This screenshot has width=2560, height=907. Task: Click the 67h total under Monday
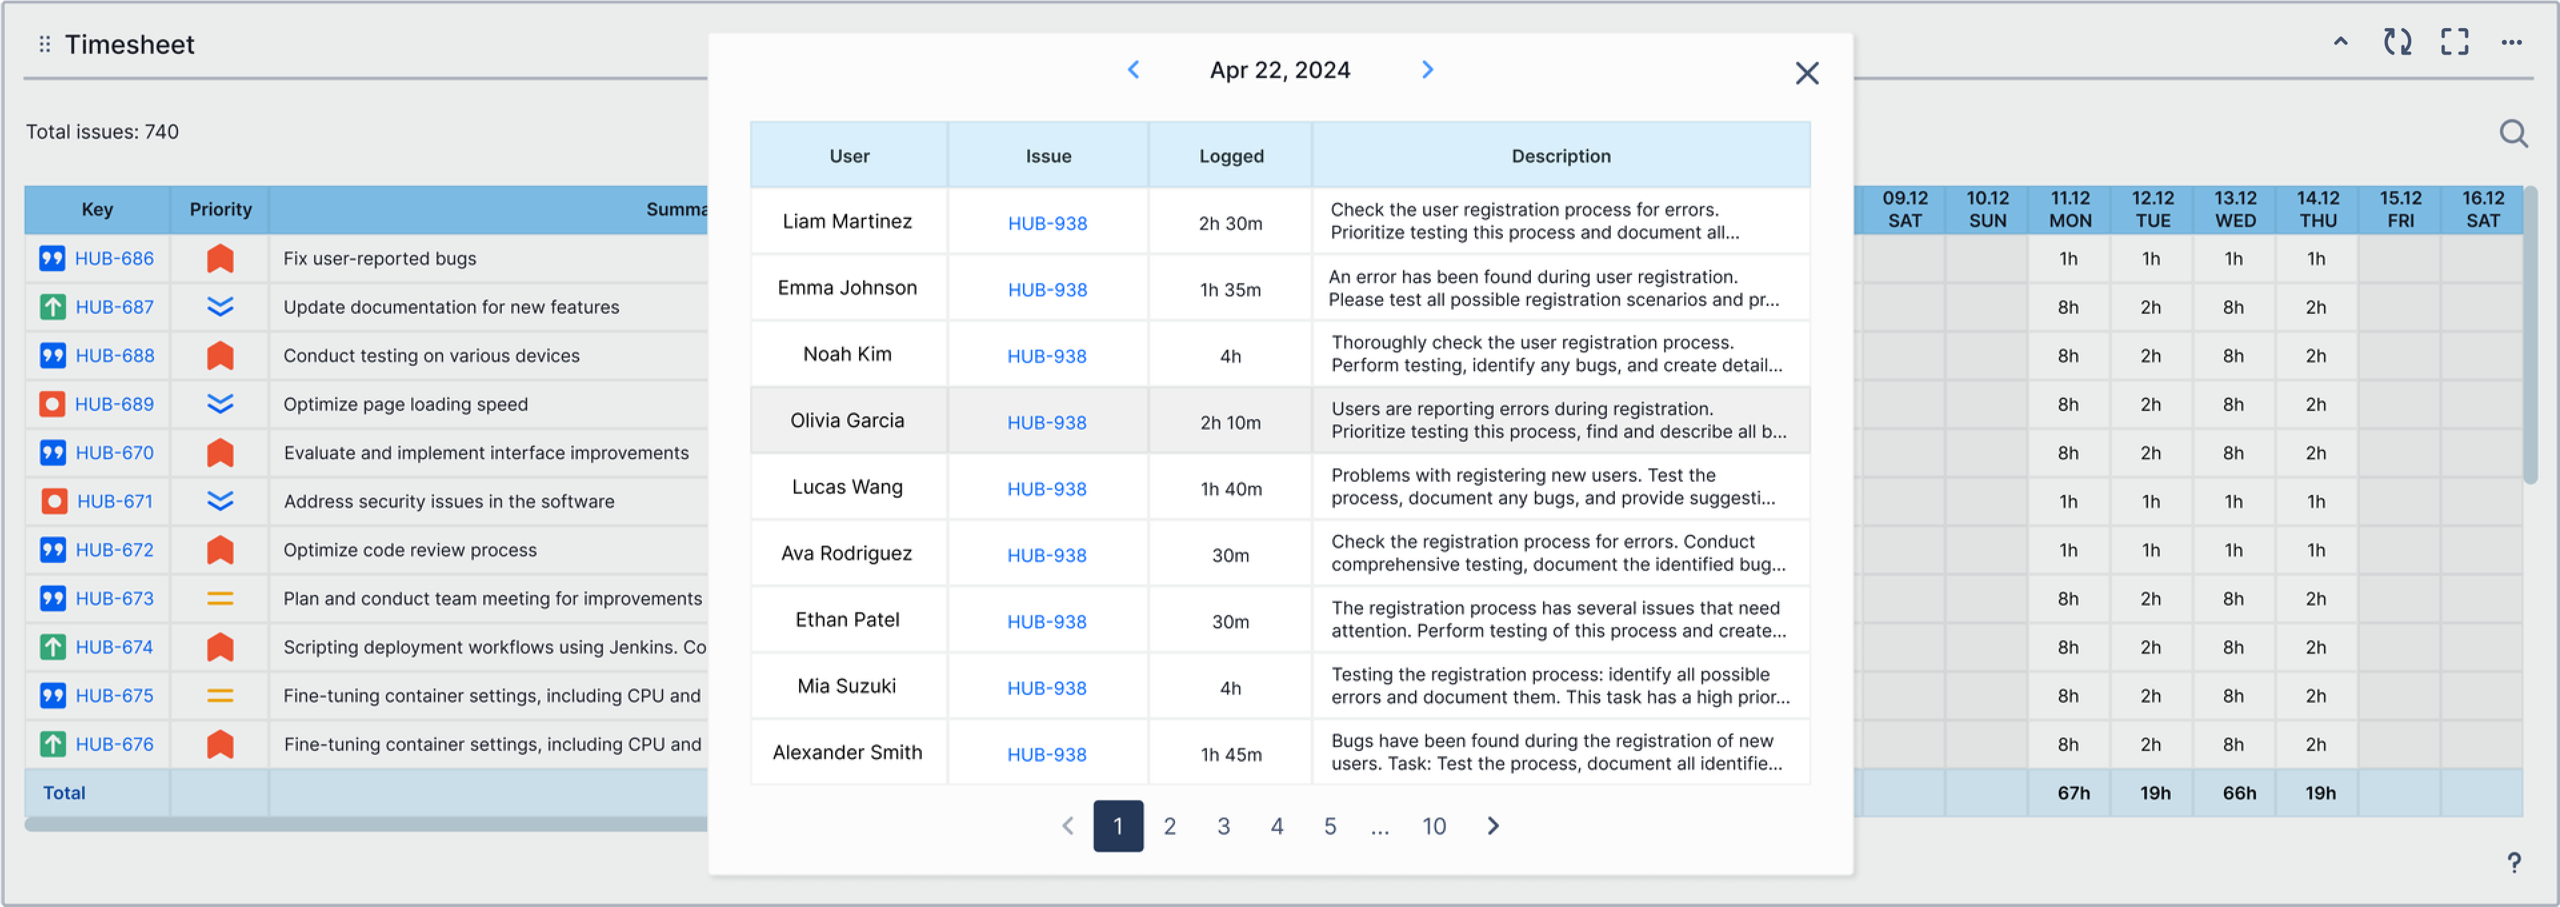pyautogui.click(x=2073, y=793)
